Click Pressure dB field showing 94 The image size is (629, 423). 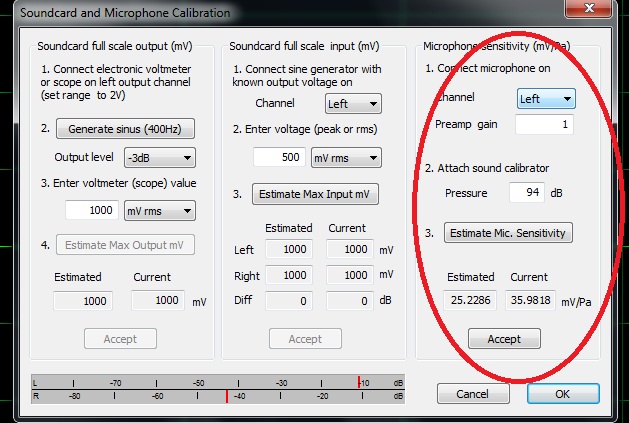click(x=527, y=193)
